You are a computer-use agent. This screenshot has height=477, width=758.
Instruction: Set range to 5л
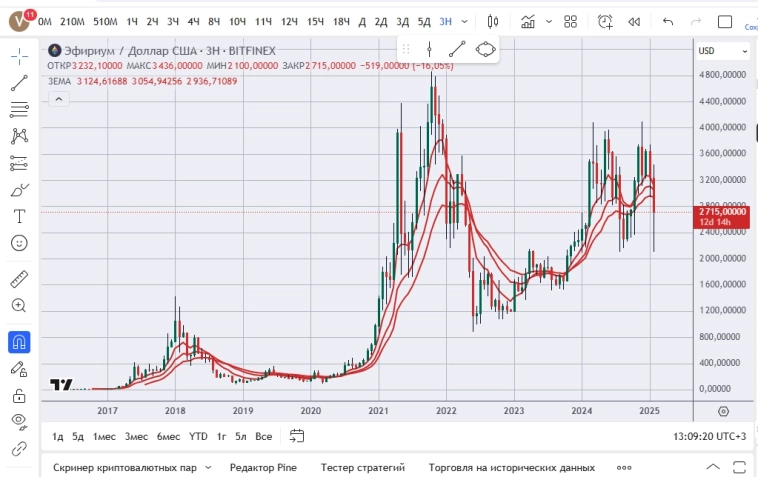[241, 436]
